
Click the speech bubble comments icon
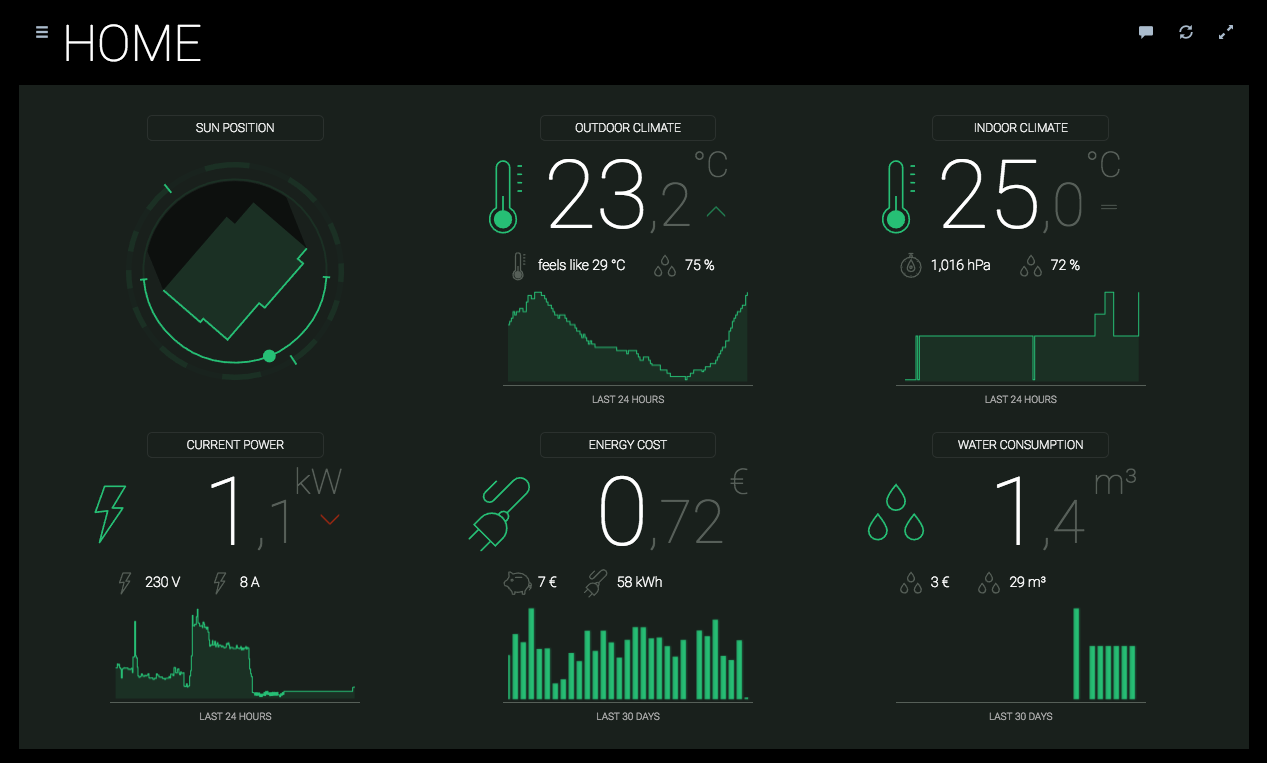click(x=1146, y=32)
